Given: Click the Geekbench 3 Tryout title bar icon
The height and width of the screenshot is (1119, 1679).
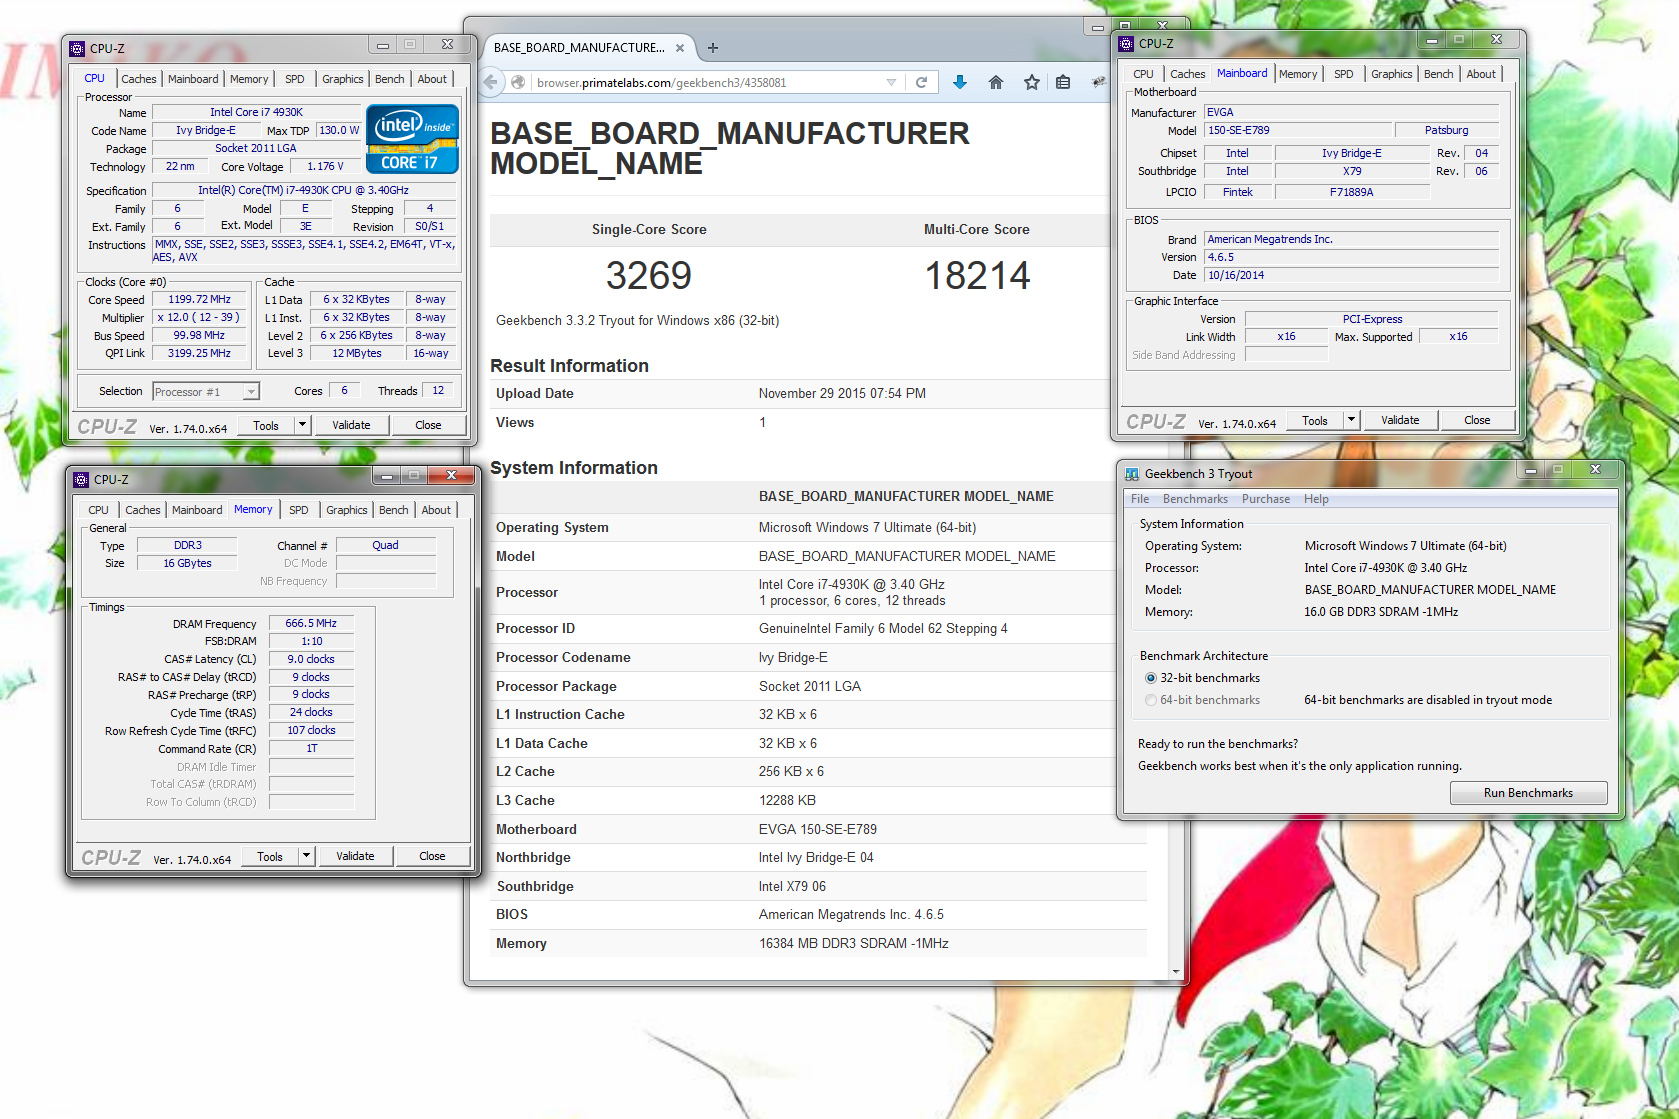Looking at the screenshot, I should (1132, 473).
